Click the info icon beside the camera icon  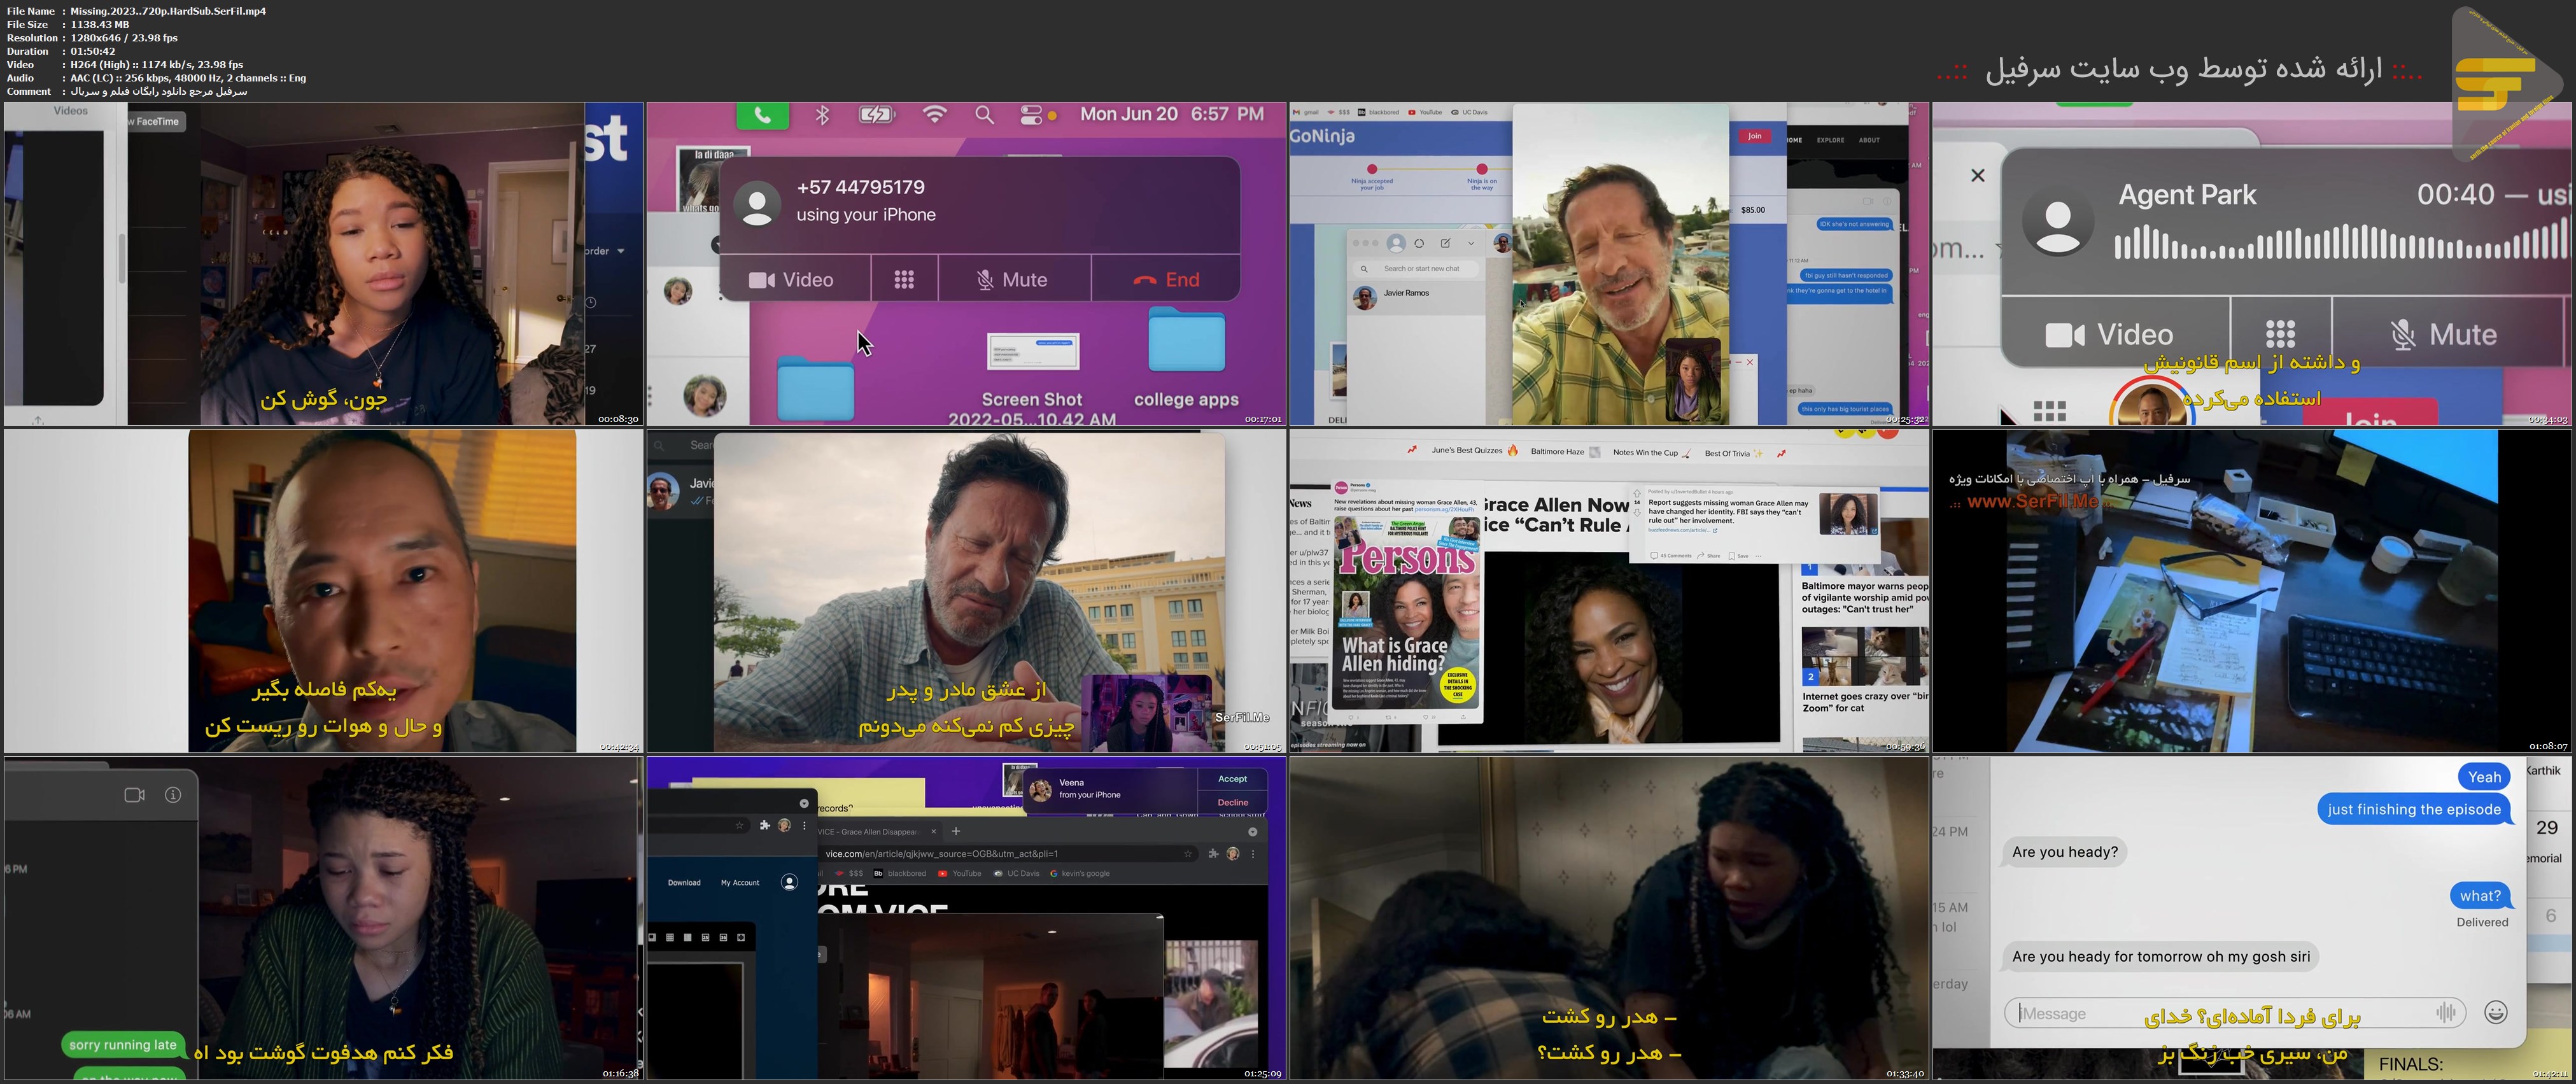coord(173,795)
